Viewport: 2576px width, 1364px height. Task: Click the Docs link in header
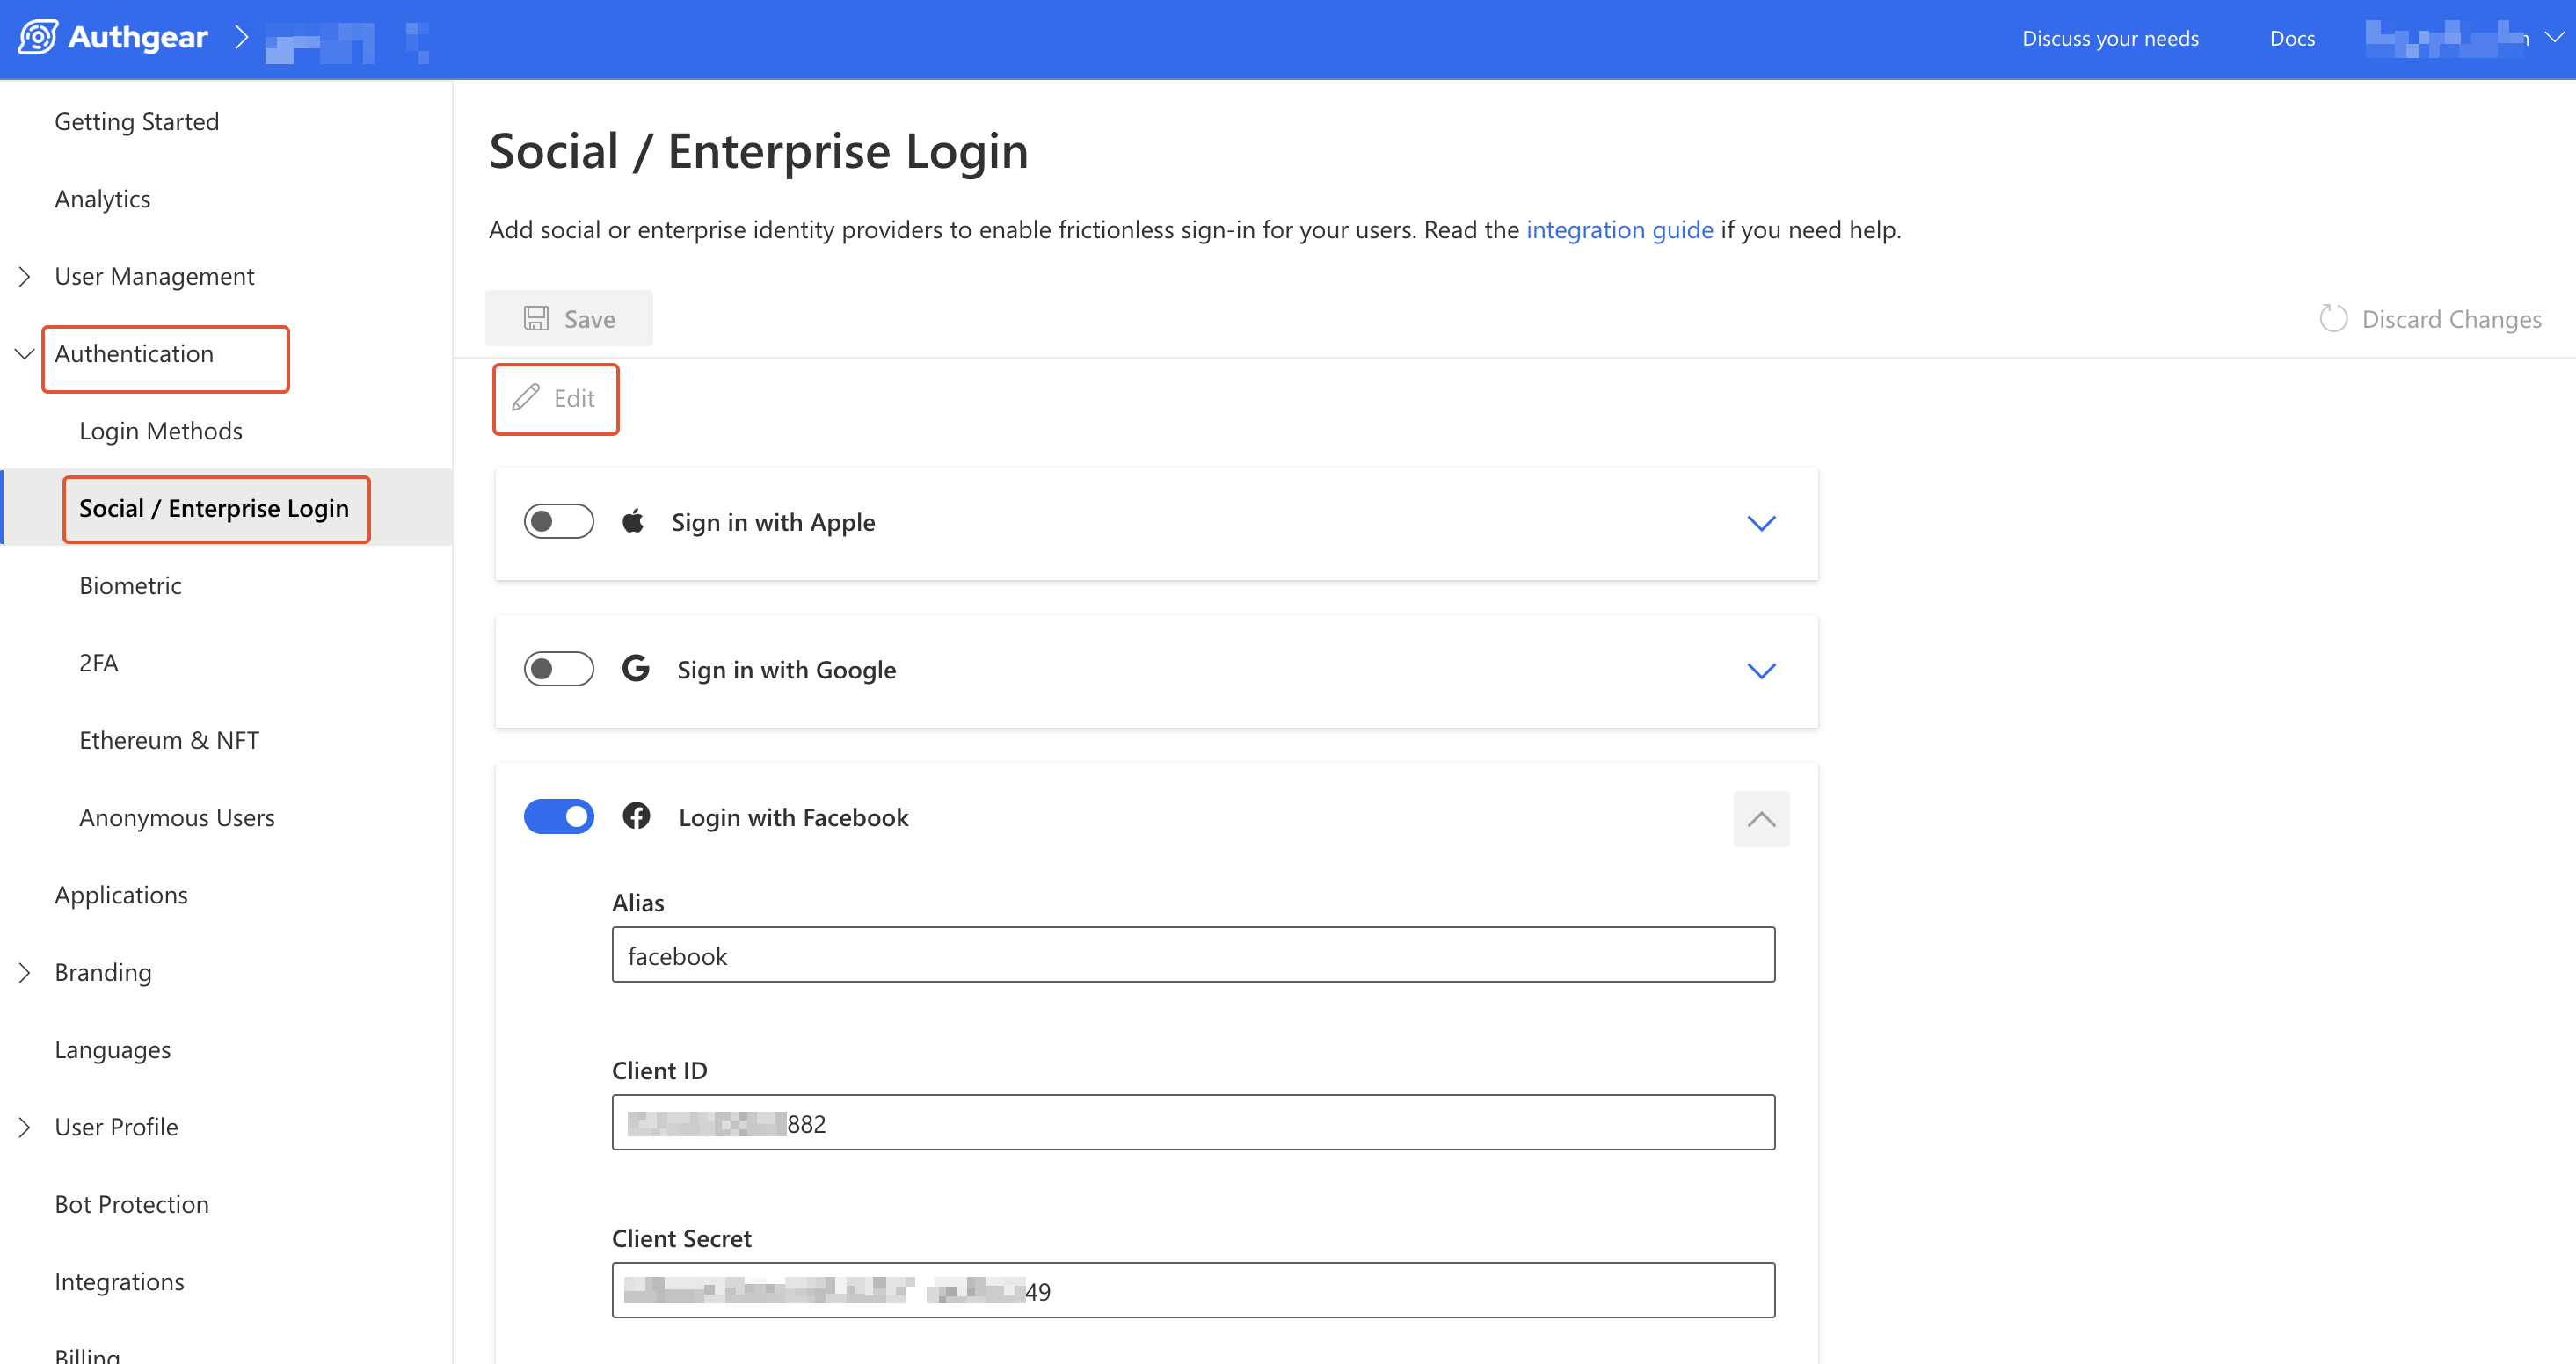click(2291, 38)
